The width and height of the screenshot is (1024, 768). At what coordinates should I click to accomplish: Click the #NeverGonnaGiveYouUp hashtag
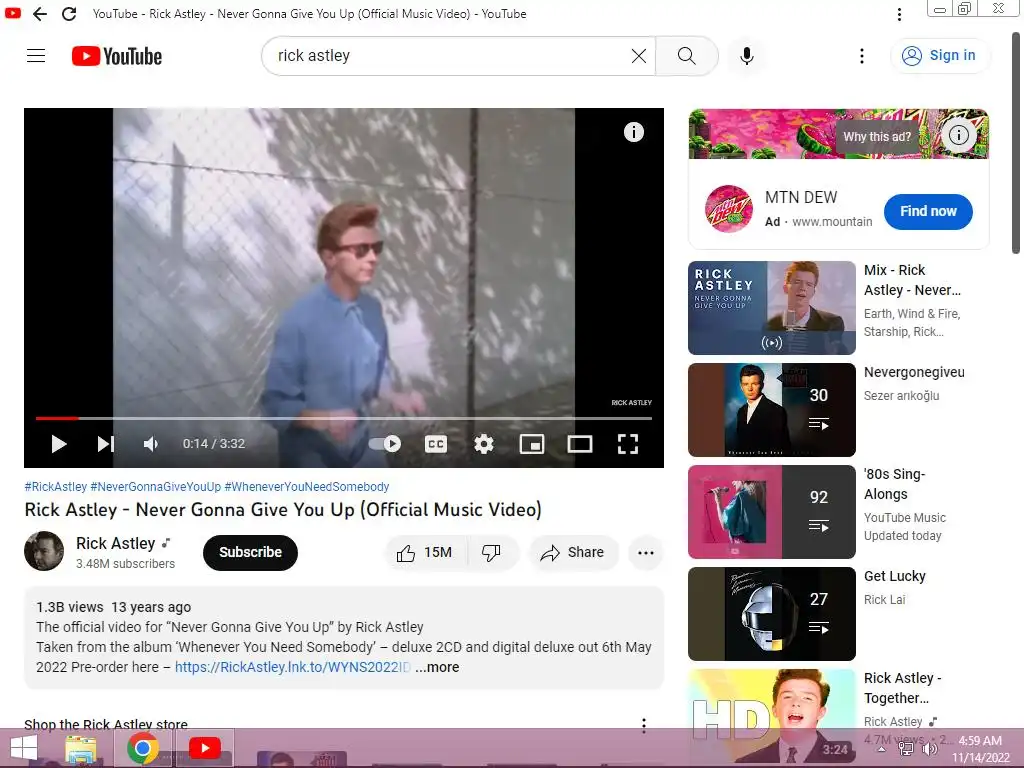point(155,487)
